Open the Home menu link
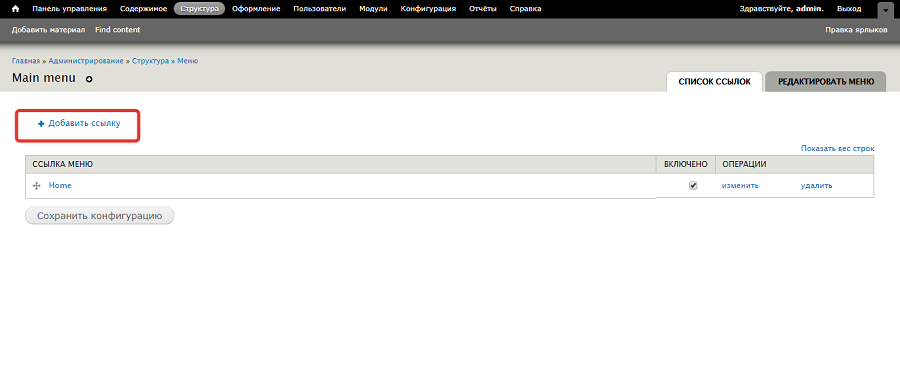 60,185
